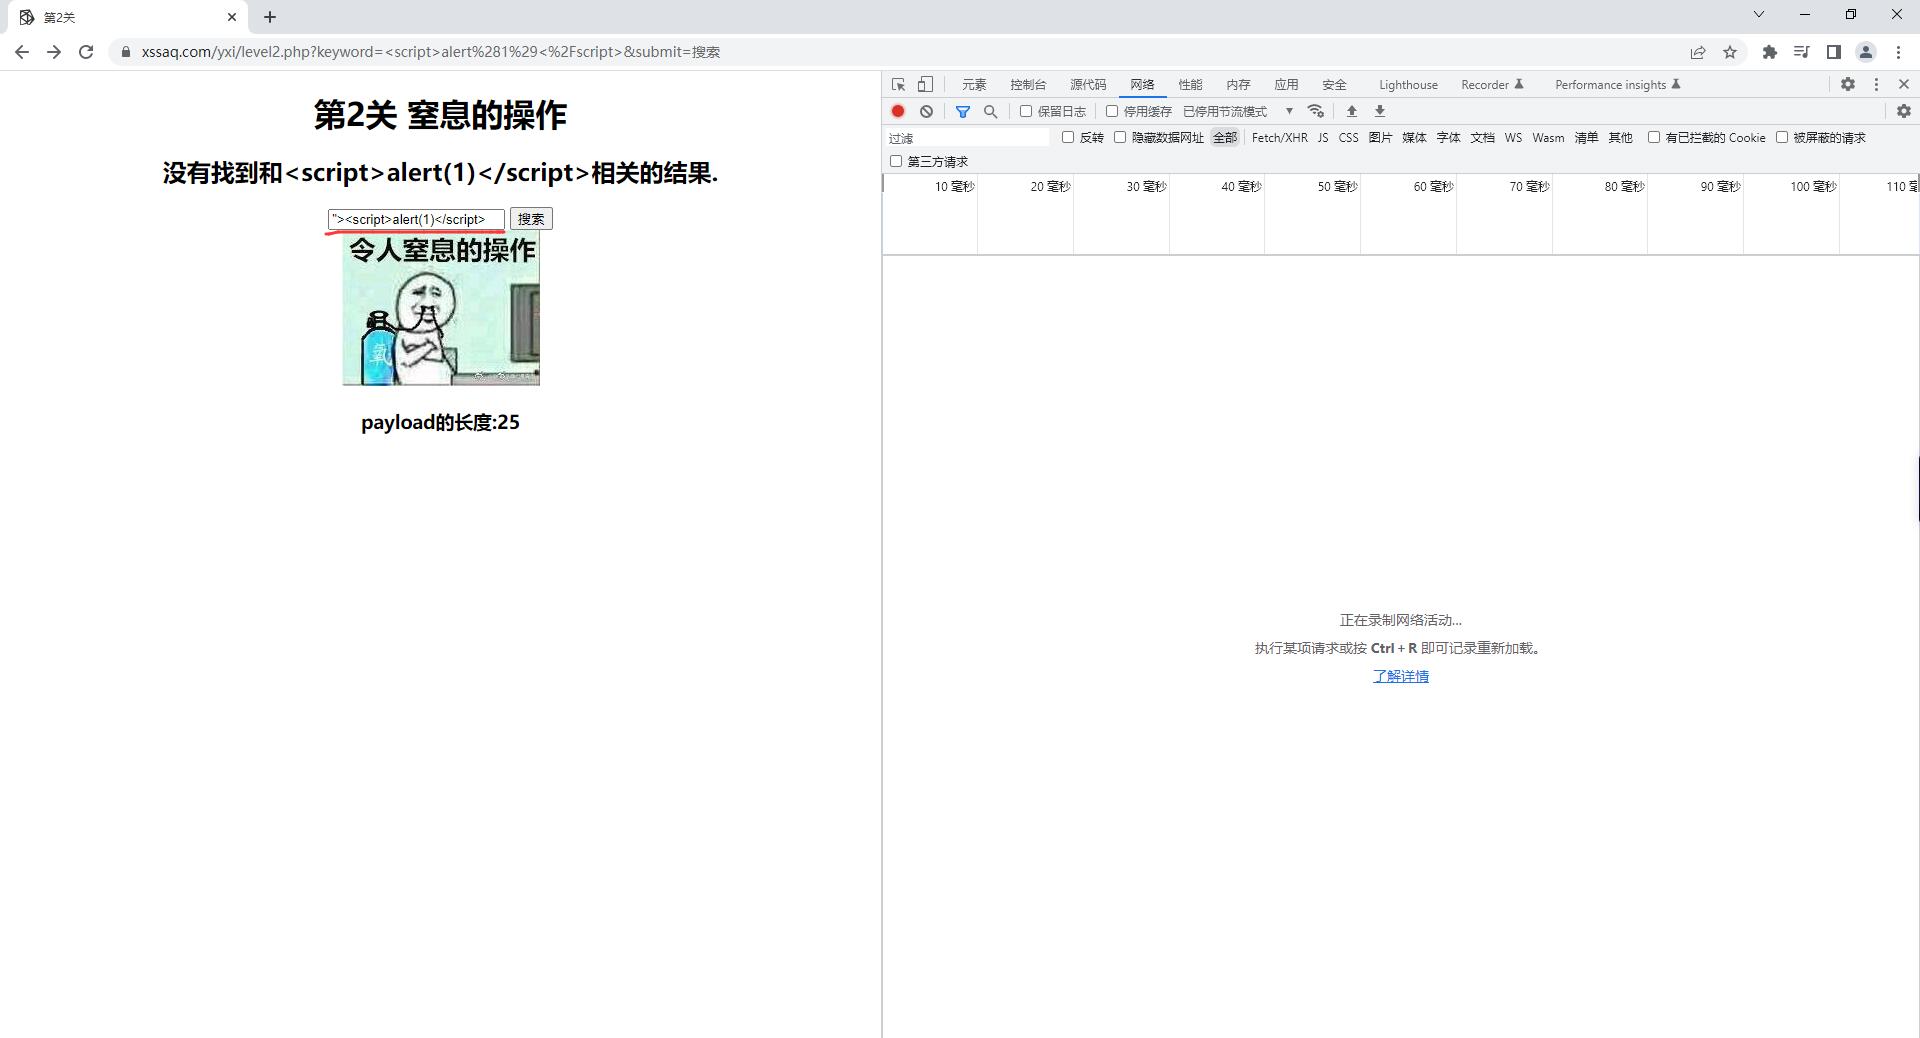Import a HAR file with the upload arrow

tap(1352, 111)
